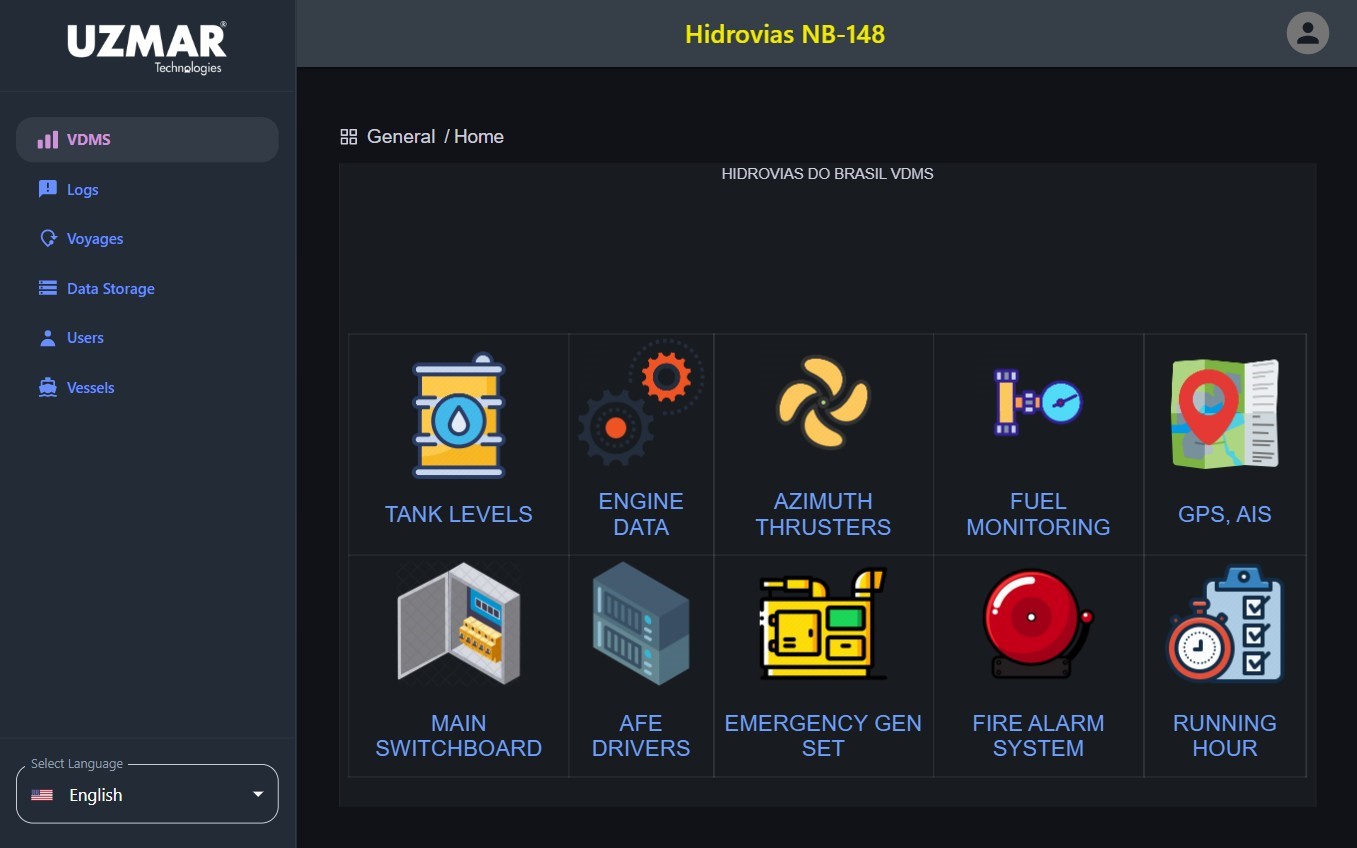Click the Home breadcrumb link
Viewport: 1357px width, 848px height.
click(479, 137)
